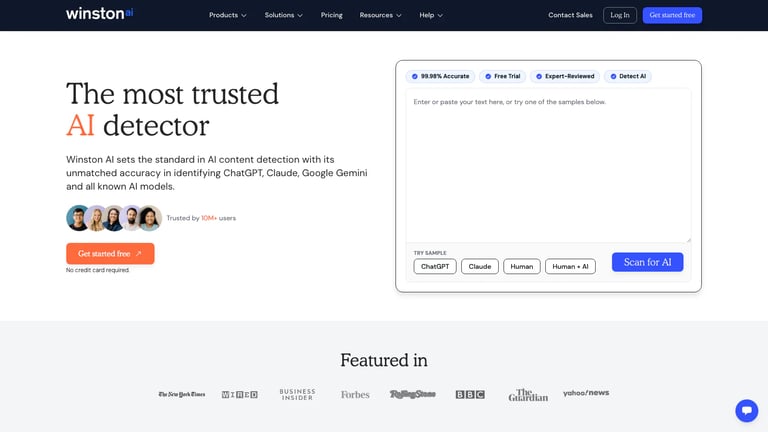Viewport: 768px width, 432px height.
Task: Open the live chat bubble icon
Action: pyautogui.click(x=746, y=410)
